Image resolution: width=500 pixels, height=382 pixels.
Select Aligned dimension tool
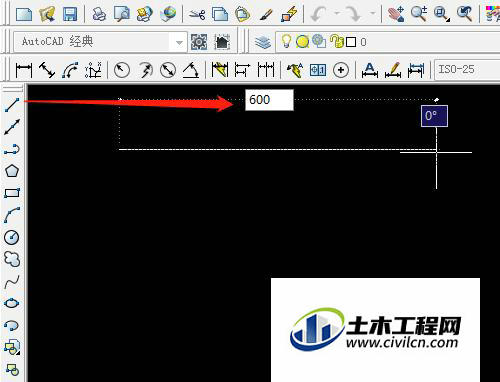[x=47, y=70]
